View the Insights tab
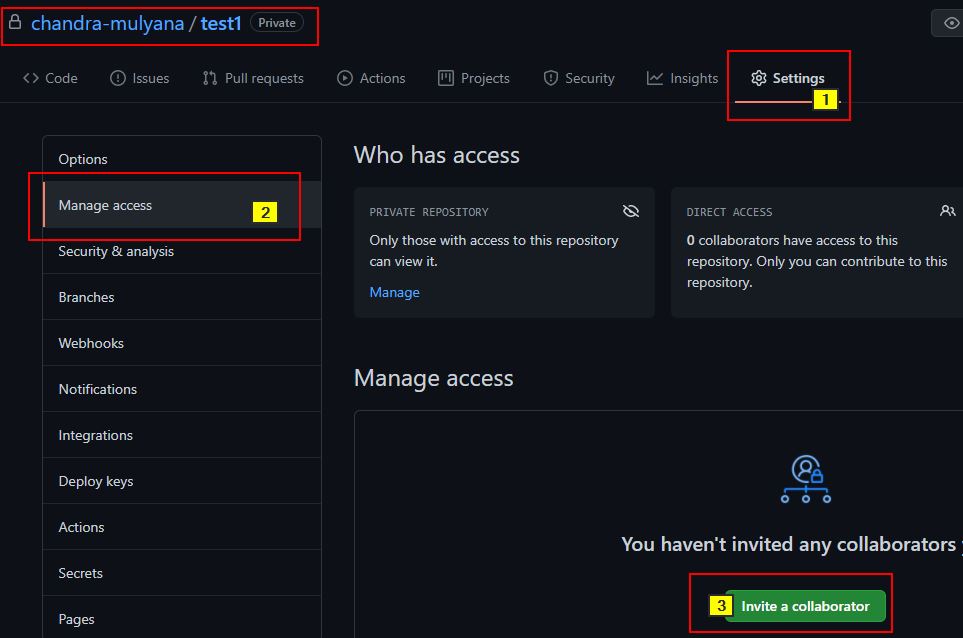 click(682, 78)
